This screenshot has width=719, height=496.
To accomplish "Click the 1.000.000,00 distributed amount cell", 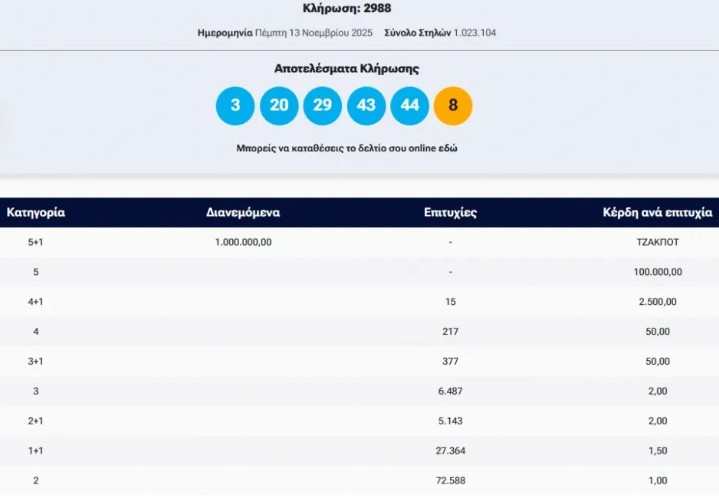I will (x=243, y=242).
